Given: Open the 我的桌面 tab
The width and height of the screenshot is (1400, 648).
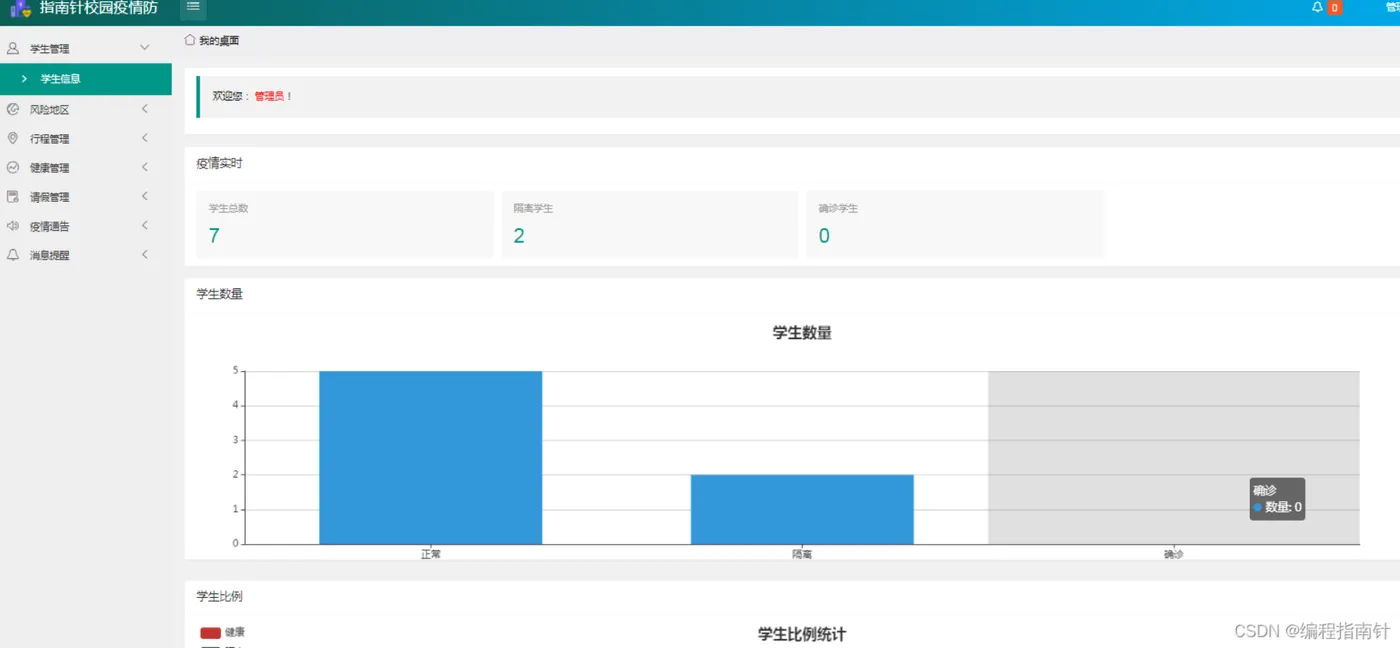Looking at the screenshot, I should 219,41.
